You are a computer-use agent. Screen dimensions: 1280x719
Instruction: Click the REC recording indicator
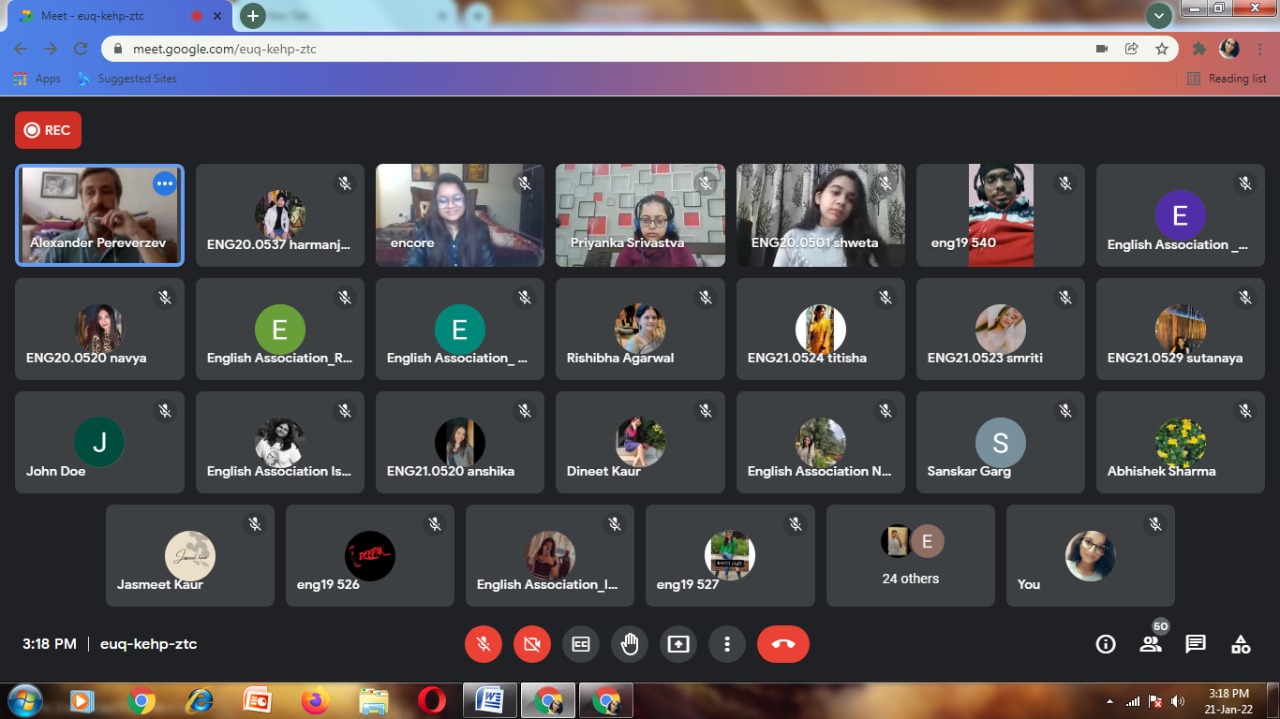click(48, 130)
